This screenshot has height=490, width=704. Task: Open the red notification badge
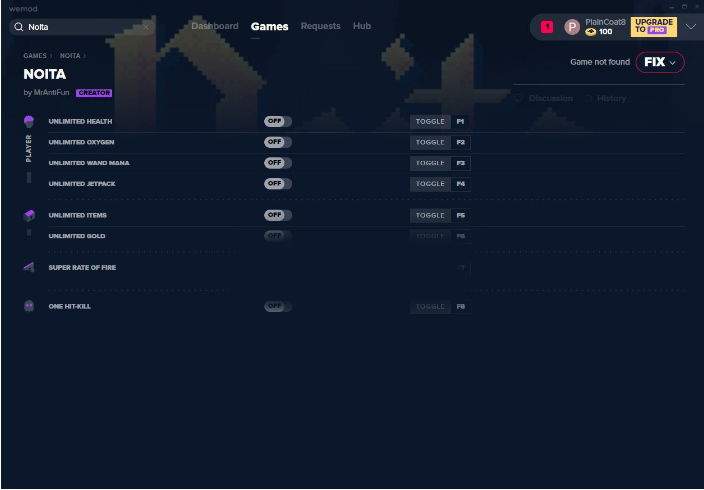click(547, 27)
